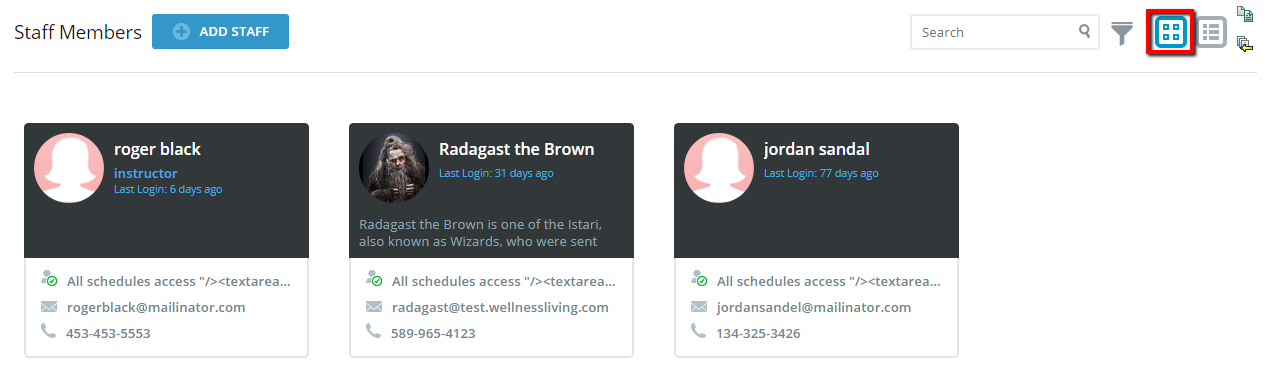Focus the staff Search field
The image size is (1282, 366).
coord(1004,32)
